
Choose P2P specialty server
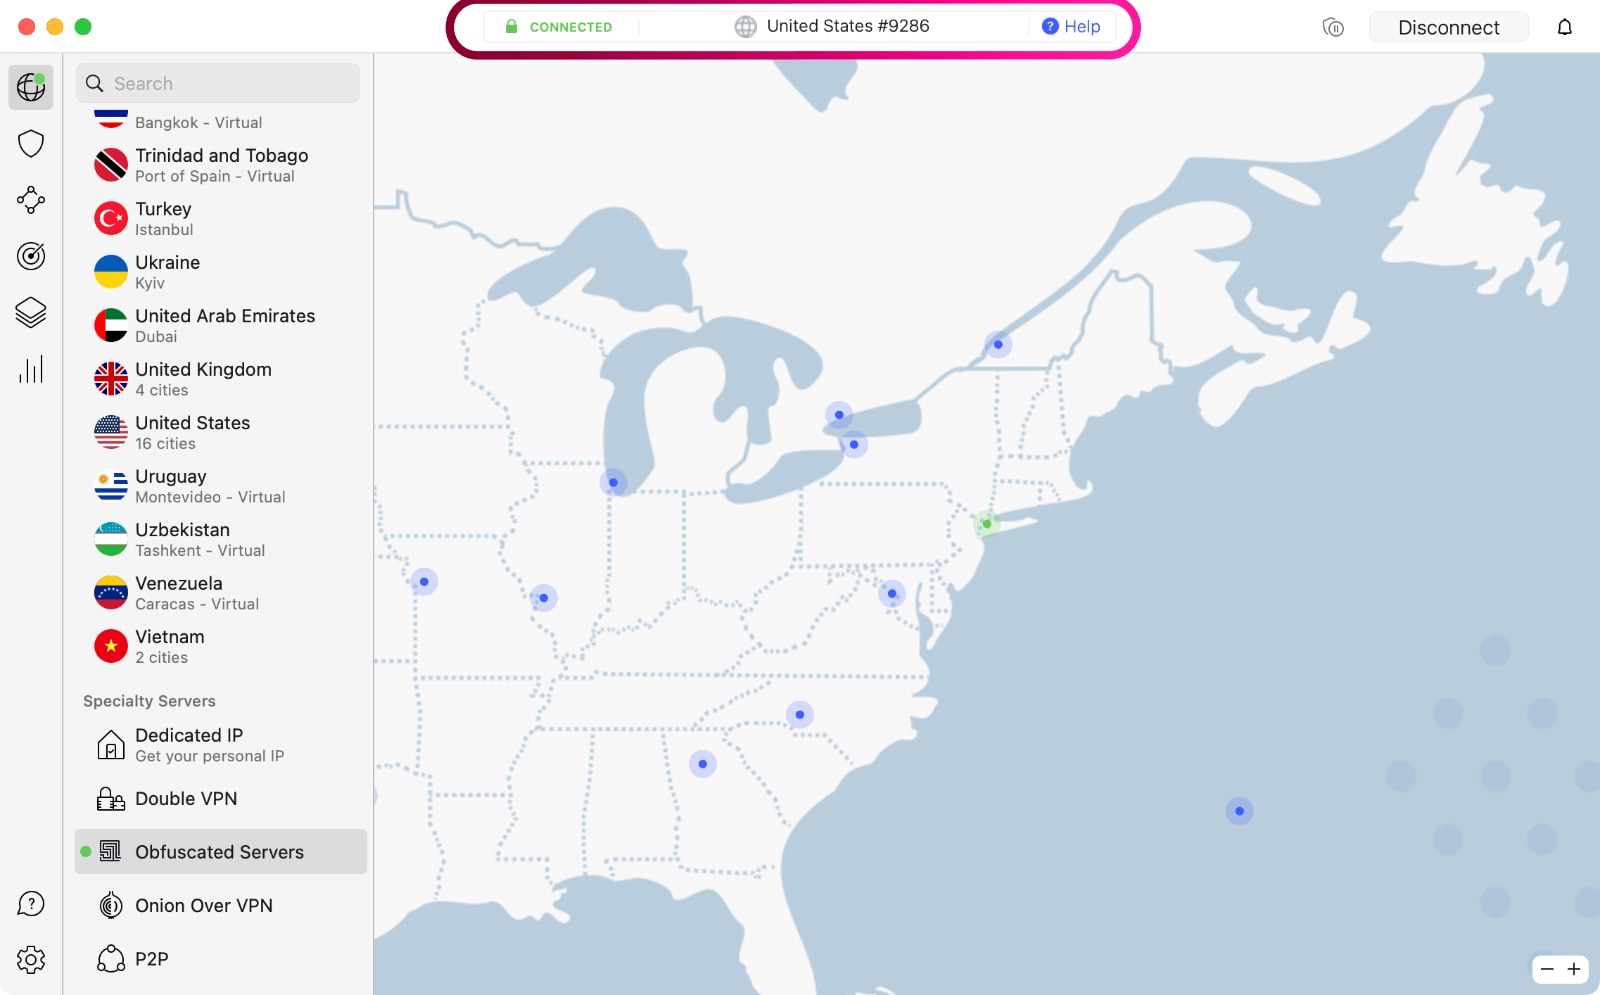point(220,959)
